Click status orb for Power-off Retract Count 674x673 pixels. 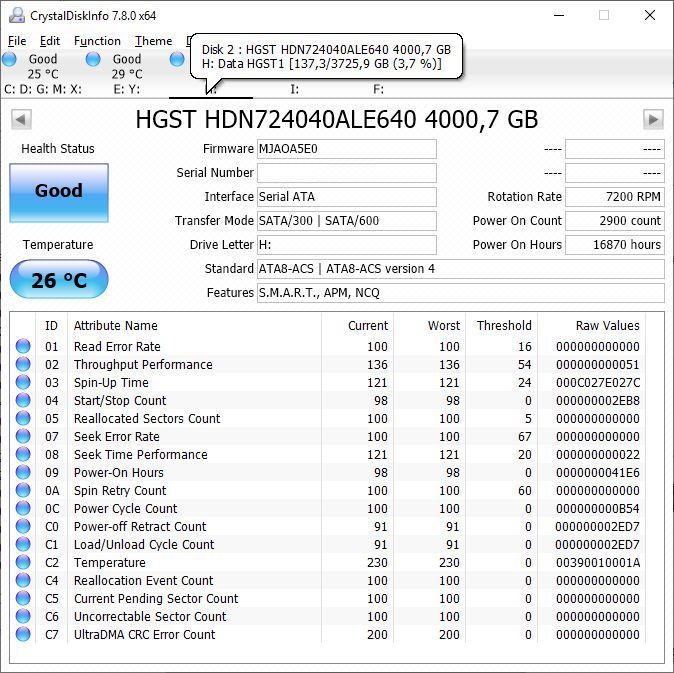(x=23, y=526)
